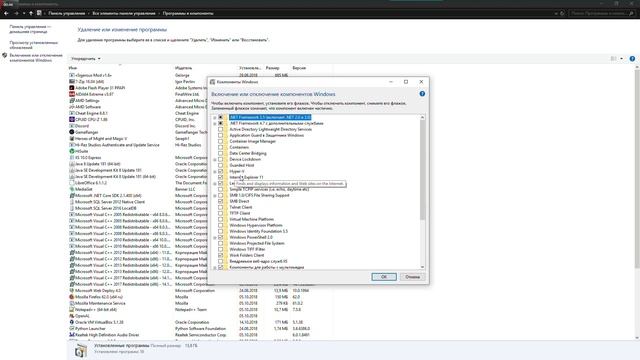Open the Organize dropdown
This screenshot has height=360, width=640.
(x=86, y=59)
